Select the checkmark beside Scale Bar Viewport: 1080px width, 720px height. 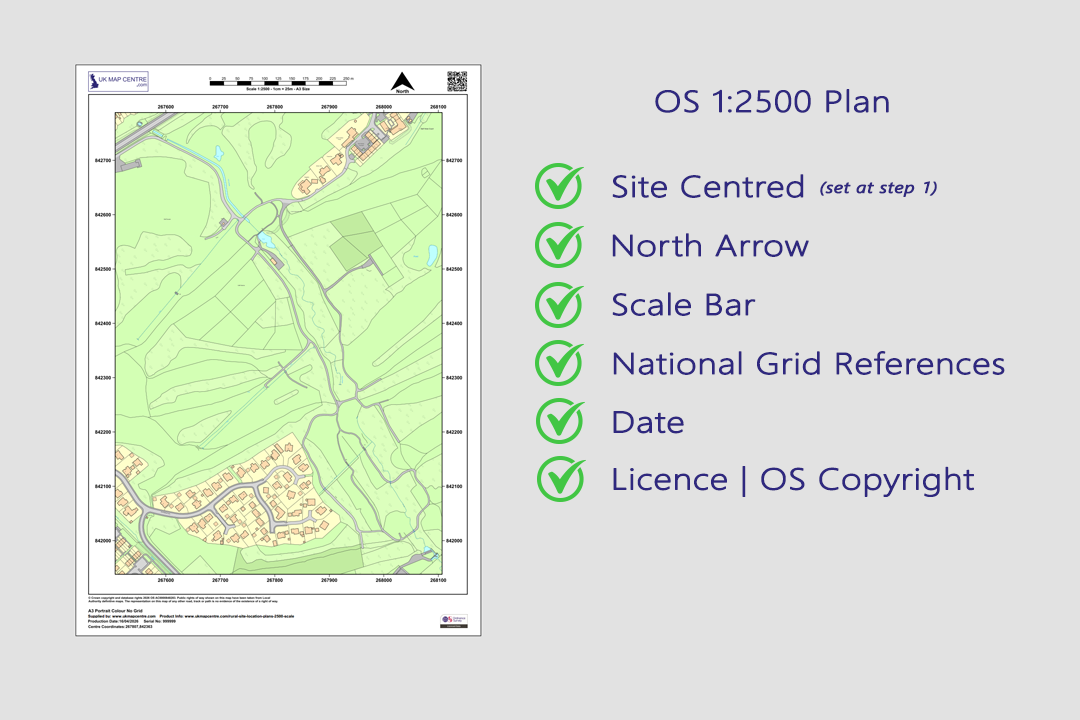tap(560, 304)
